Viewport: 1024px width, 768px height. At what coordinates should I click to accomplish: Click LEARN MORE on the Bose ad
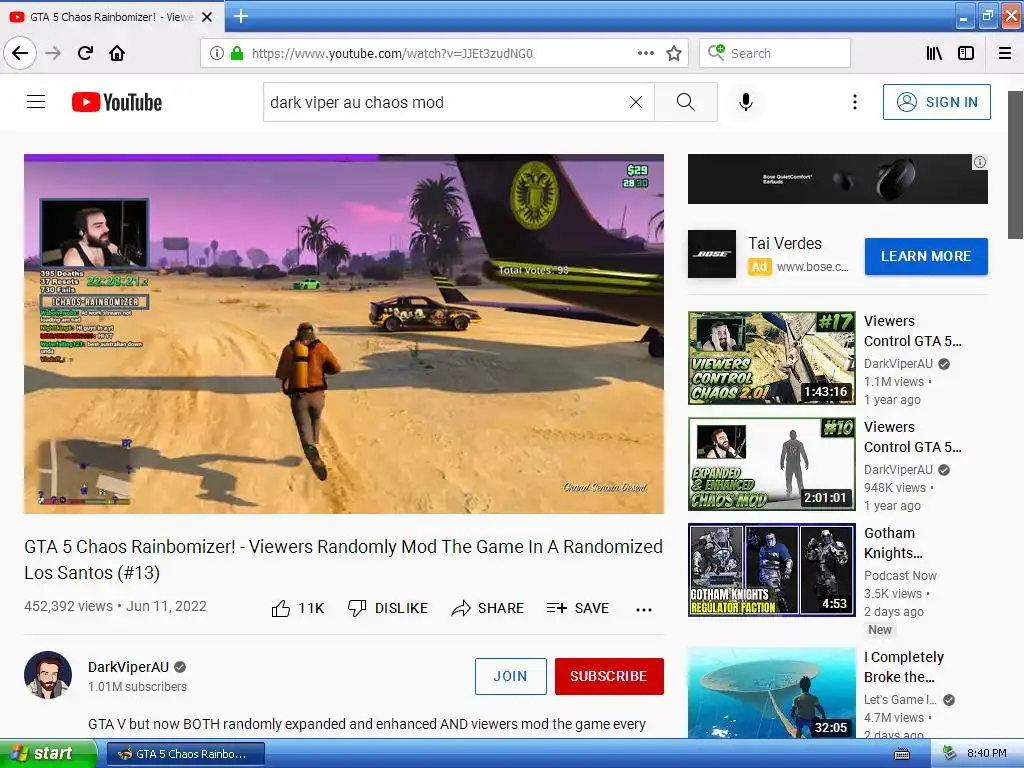click(926, 256)
